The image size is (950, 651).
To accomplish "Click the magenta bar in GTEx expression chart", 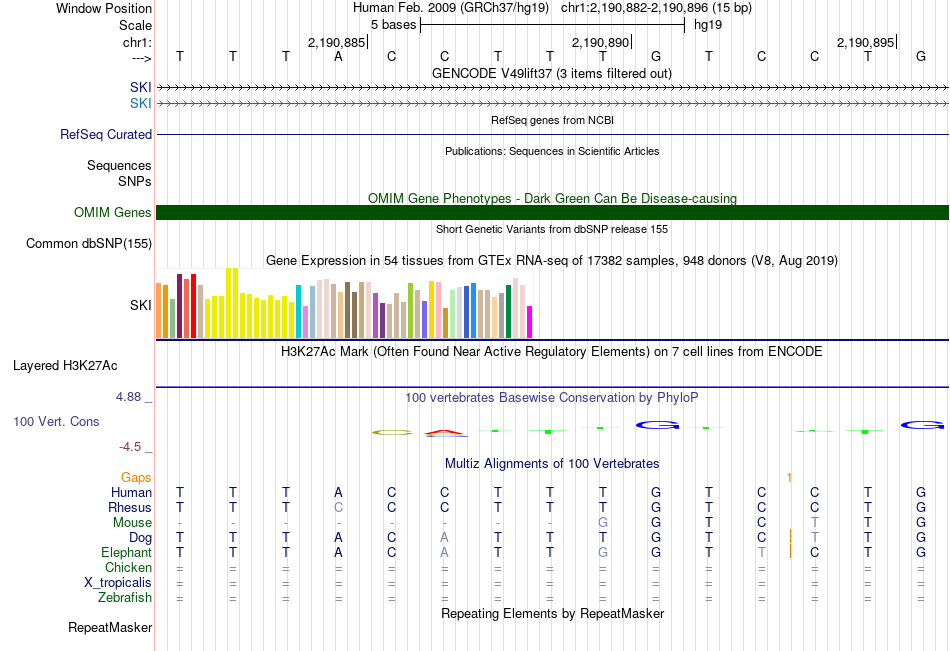I will click(x=529, y=322).
